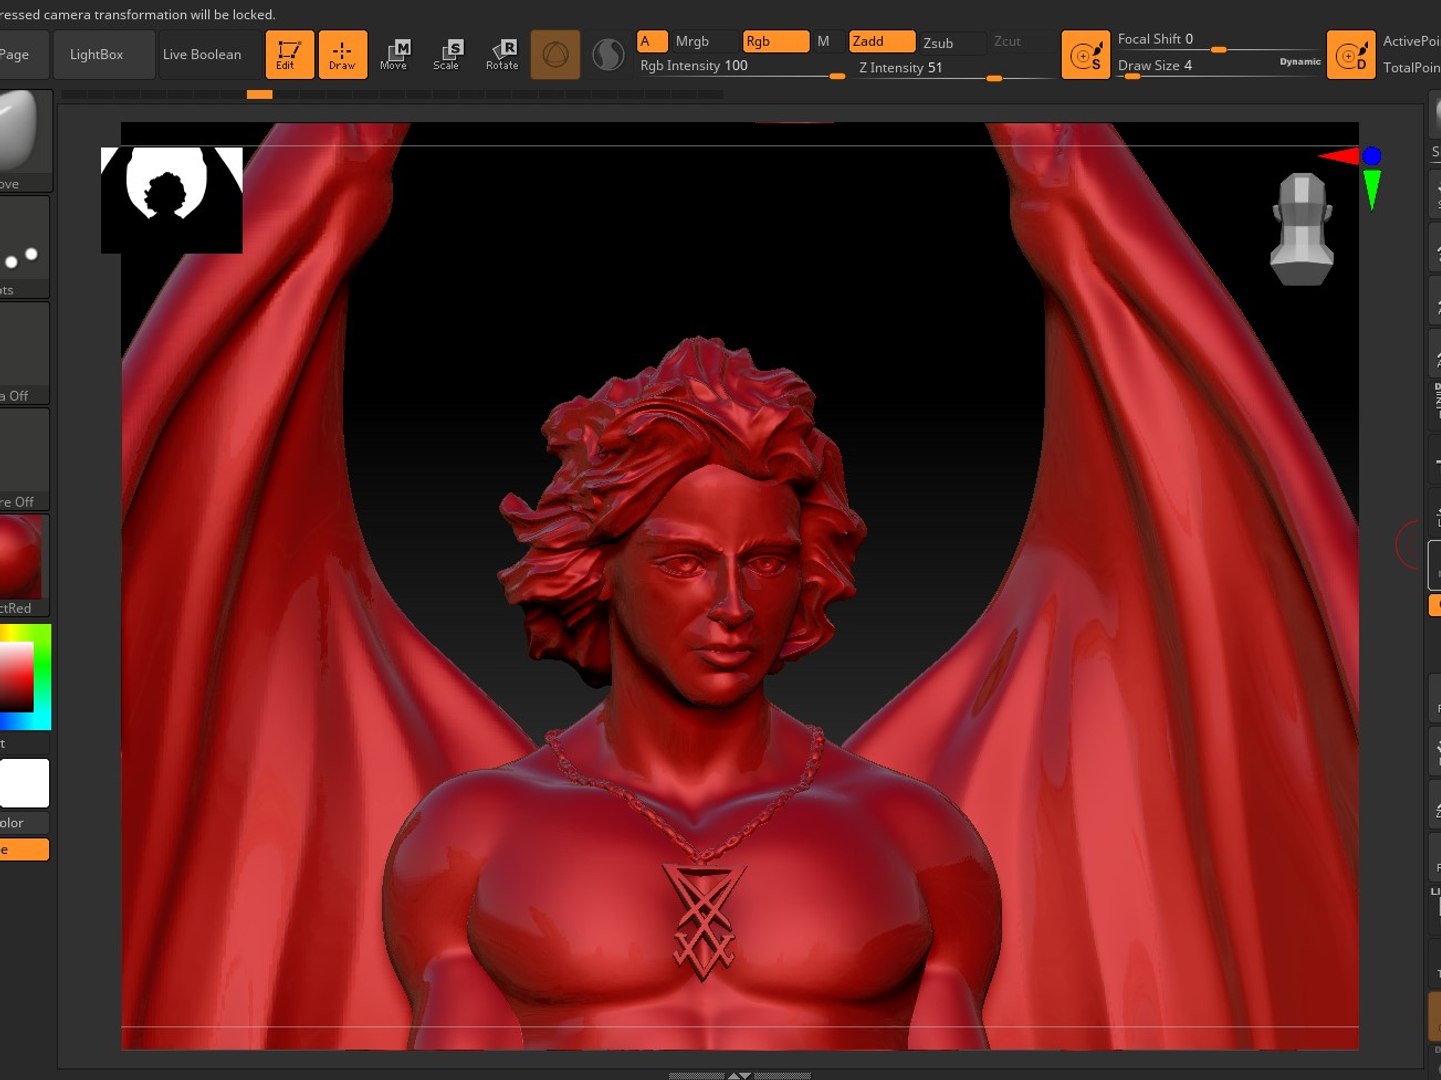
Task: Click the grey Sculptris Pro sphere icon
Action: point(608,54)
